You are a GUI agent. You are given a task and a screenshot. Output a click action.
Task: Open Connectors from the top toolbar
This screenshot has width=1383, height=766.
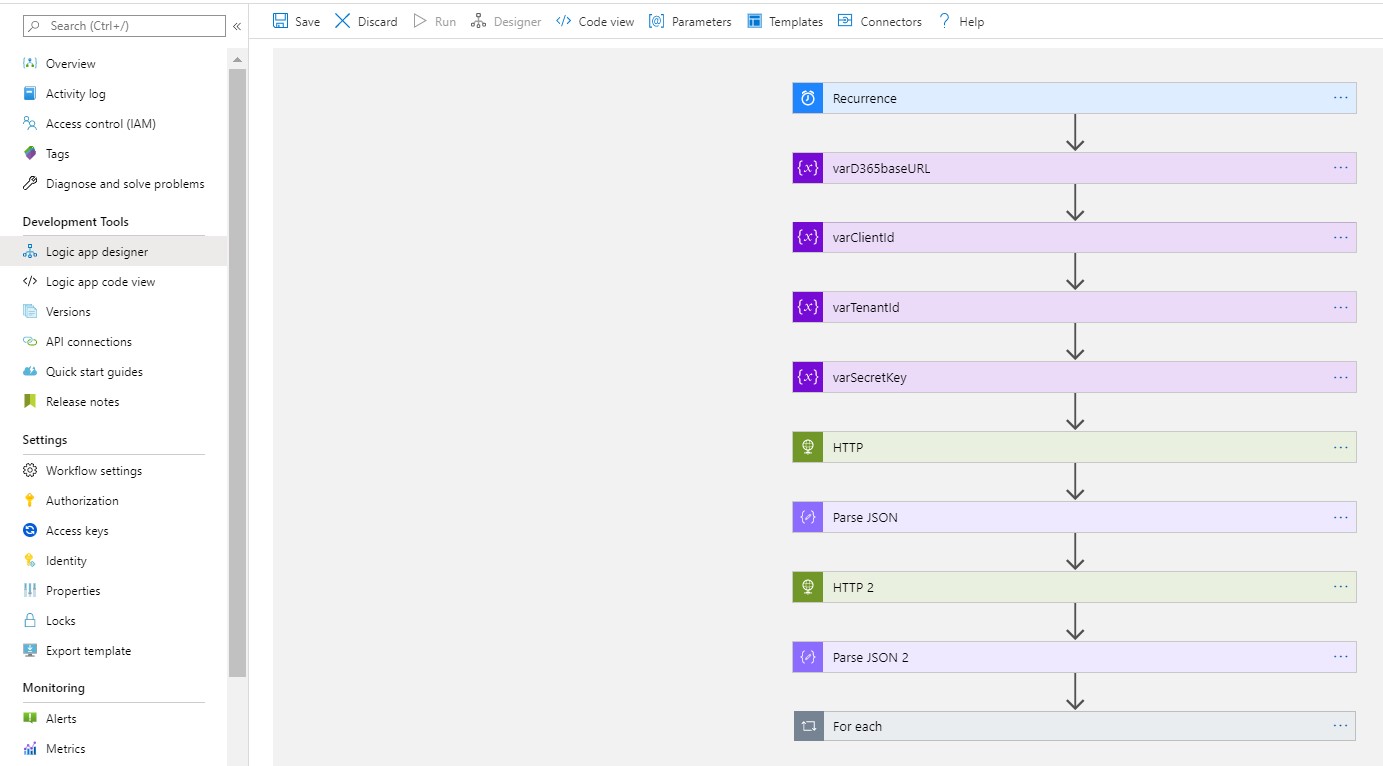point(879,20)
